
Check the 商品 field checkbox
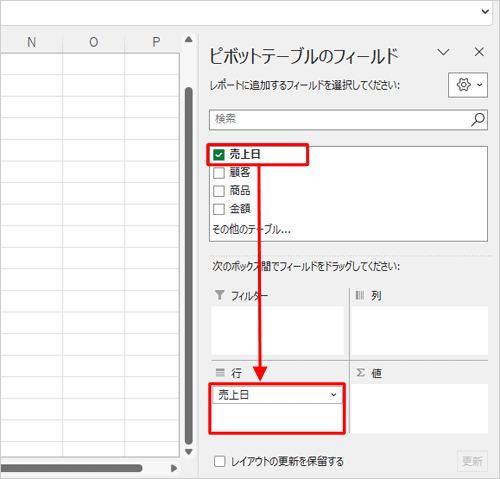(x=219, y=191)
